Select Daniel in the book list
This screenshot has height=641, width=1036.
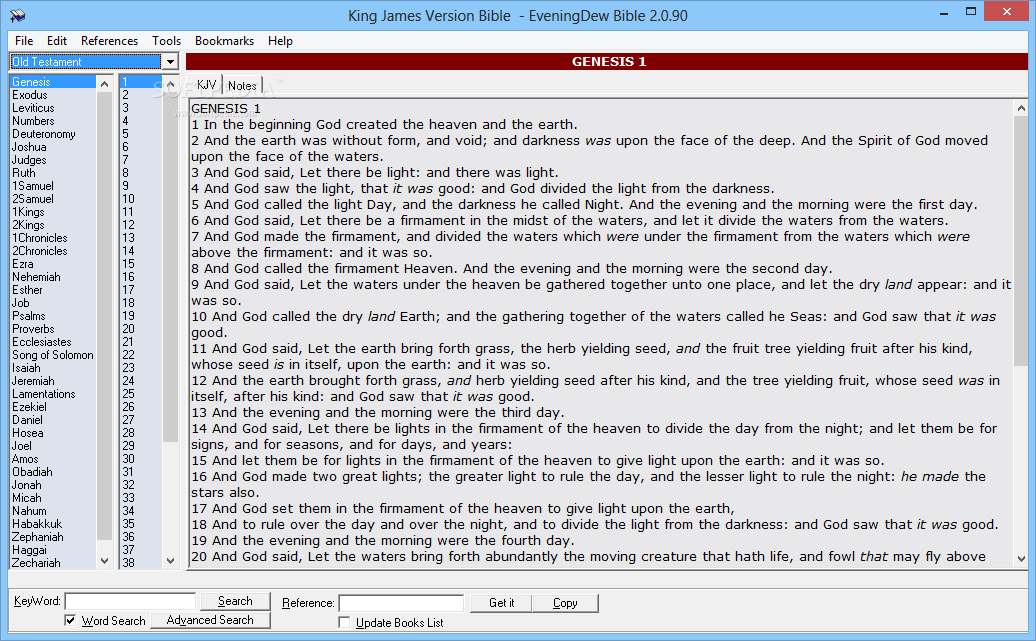[53, 420]
